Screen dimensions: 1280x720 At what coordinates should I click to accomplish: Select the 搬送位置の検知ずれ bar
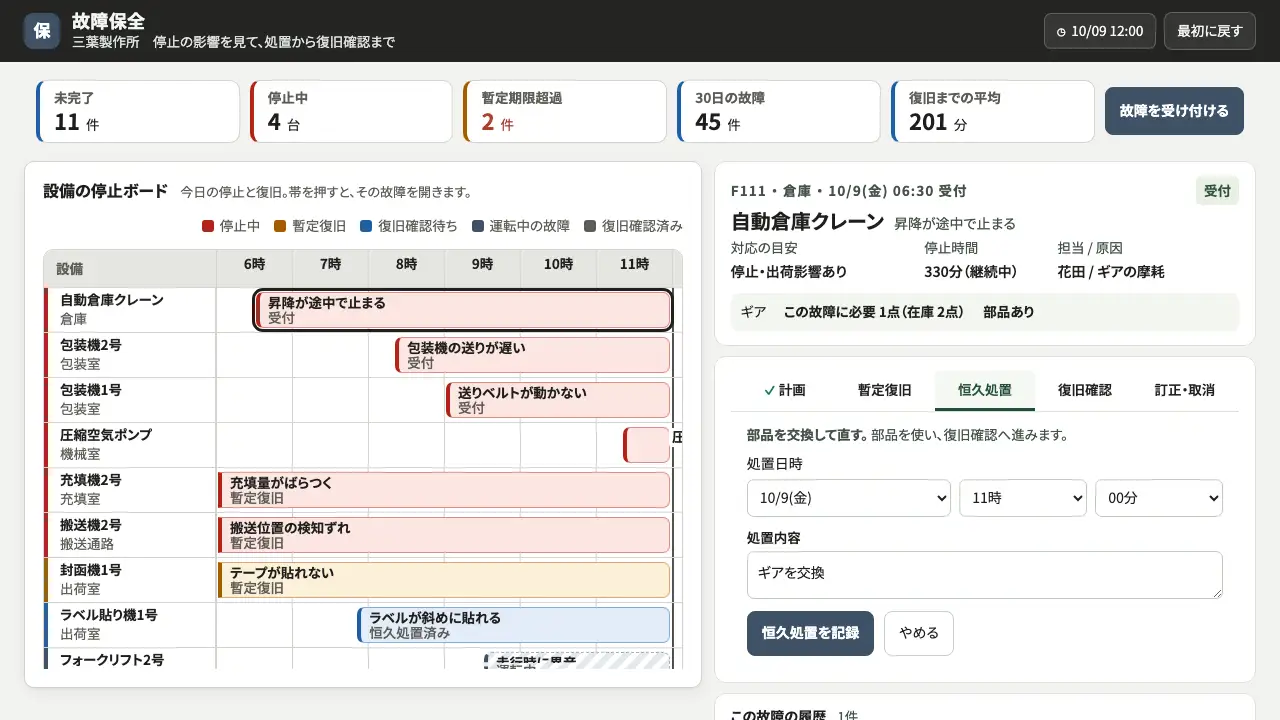(x=444, y=535)
